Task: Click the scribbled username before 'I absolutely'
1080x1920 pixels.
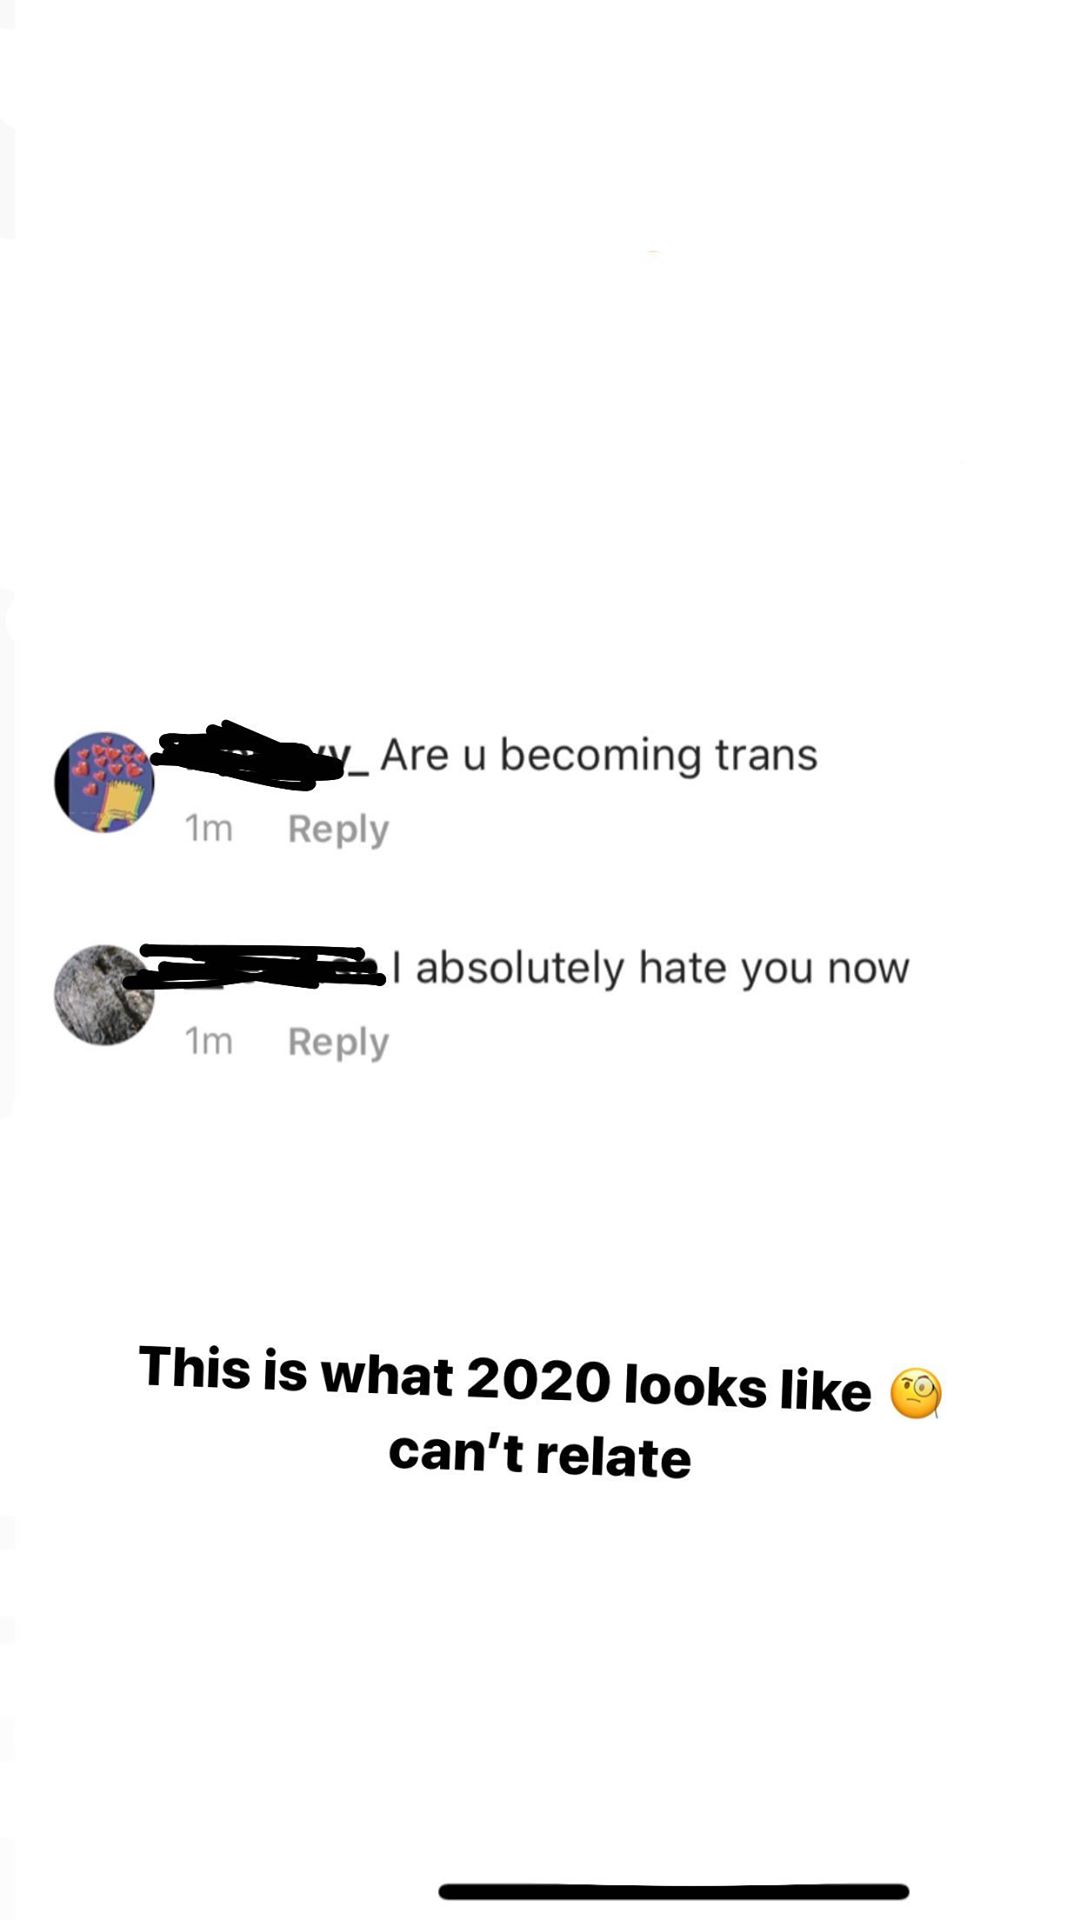Action: 262,966
